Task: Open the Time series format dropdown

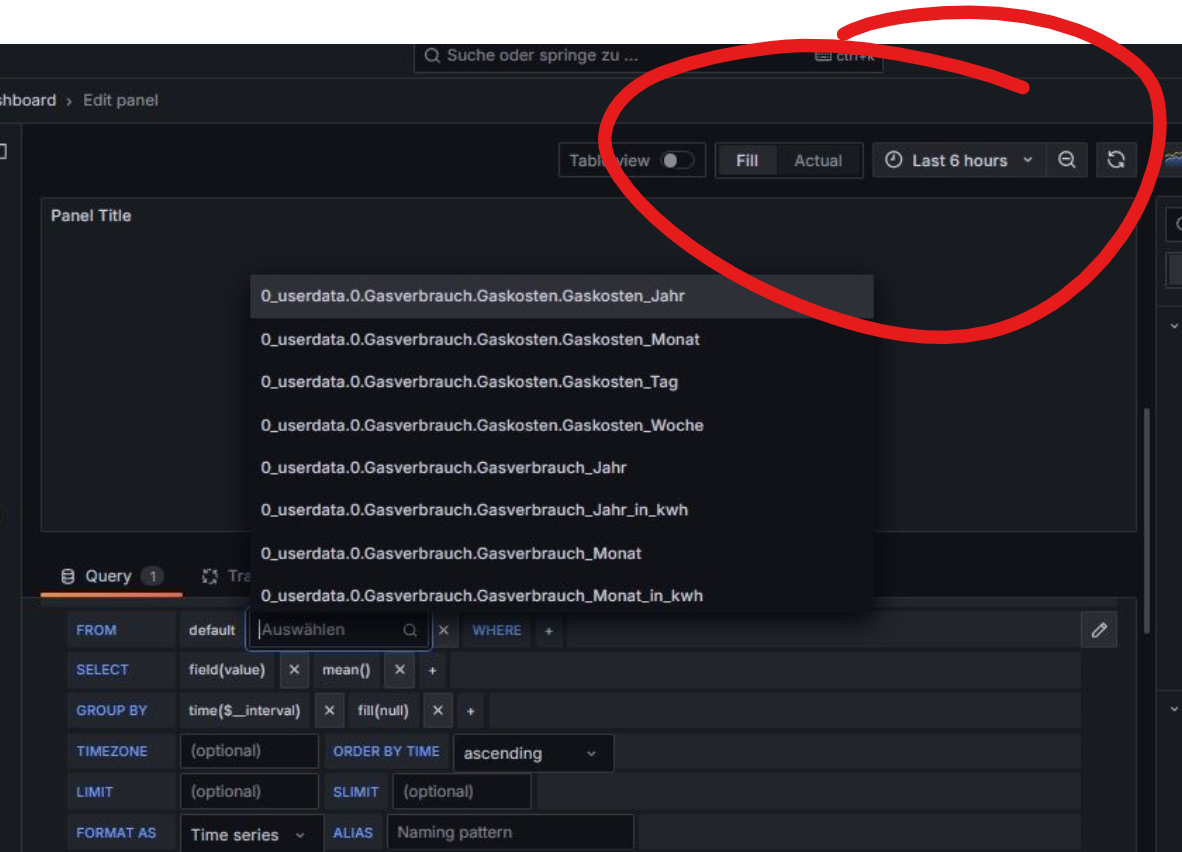Action: [251, 835]
